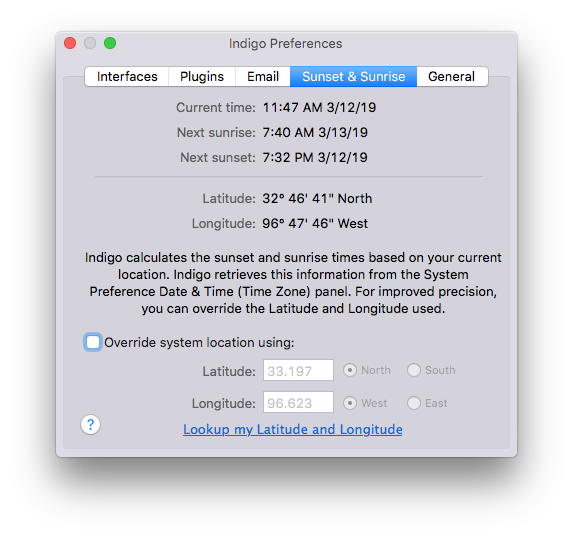
Task: Click the Latitude field showing 33.197
Action: [x=298, y=370]
